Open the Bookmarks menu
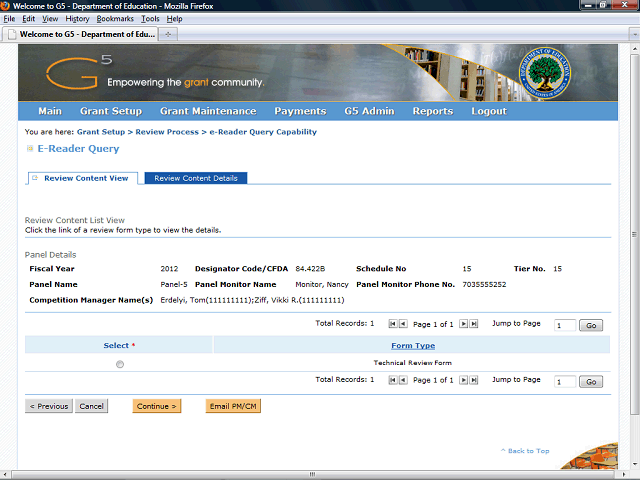The width and height of the screenshot is (640, 480). pyautogui.click(x=115, y=19)
